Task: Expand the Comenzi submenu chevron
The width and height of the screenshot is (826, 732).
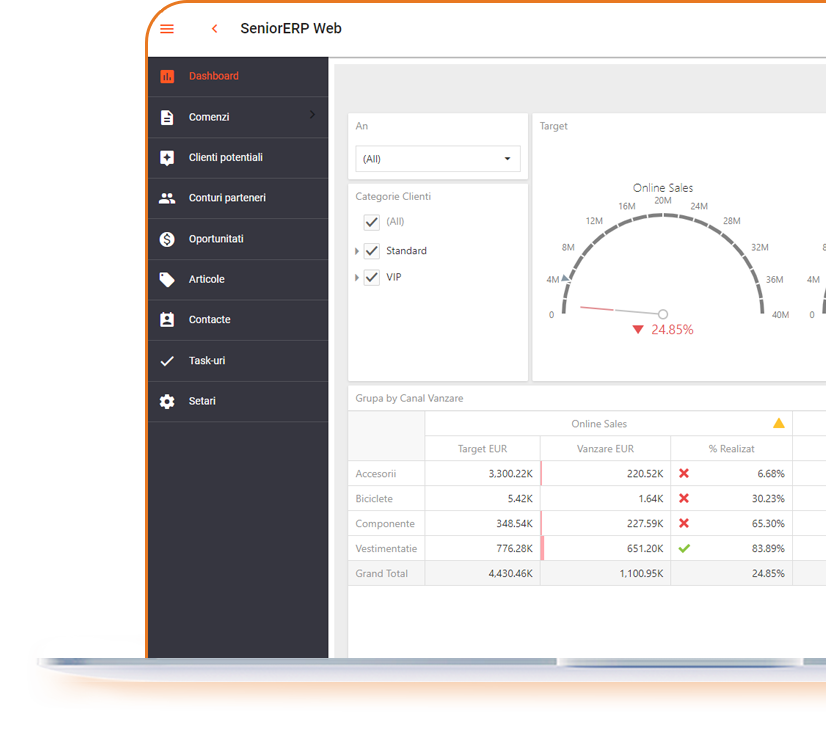Action: coord(312,116)
